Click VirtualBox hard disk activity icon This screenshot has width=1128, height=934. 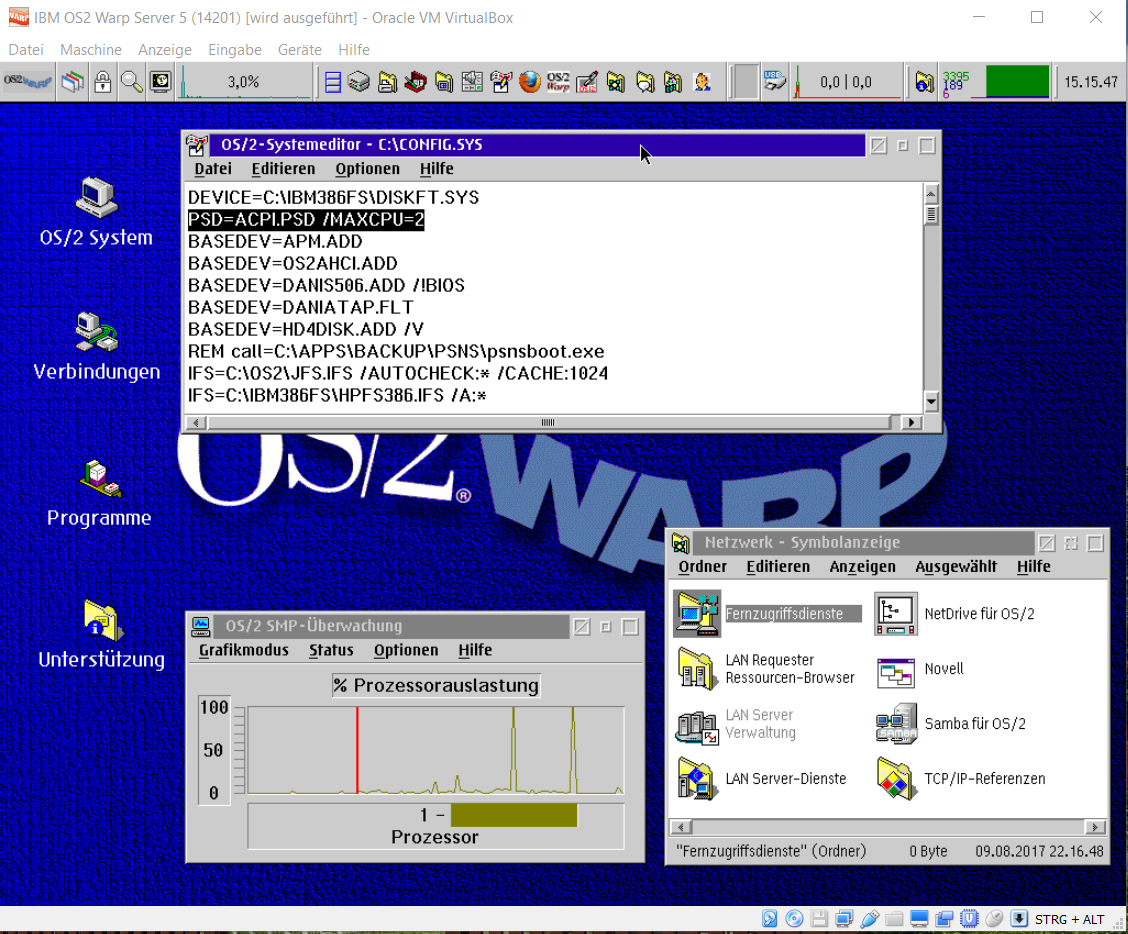(x=770, y=919)
